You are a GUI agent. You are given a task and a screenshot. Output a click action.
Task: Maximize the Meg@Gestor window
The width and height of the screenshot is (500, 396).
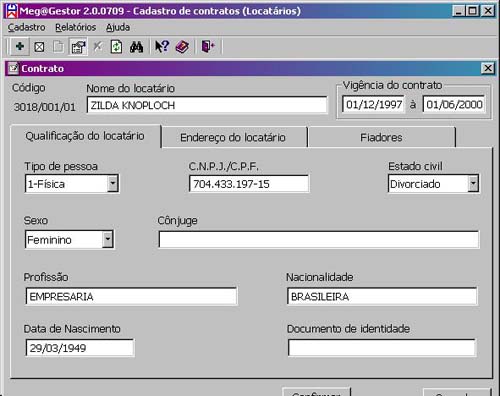tap(473, 11)
